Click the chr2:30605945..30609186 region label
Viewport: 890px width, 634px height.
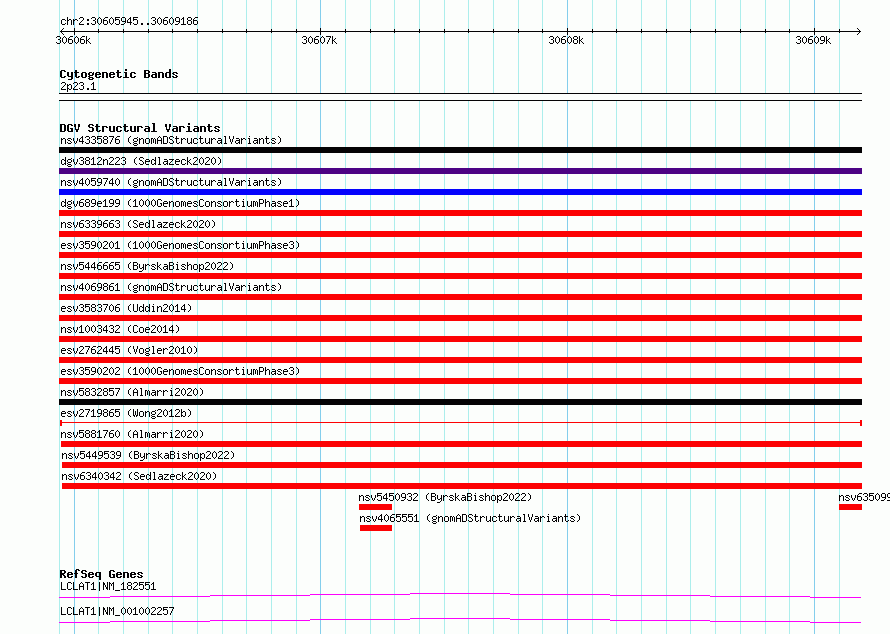click(129, 21)
